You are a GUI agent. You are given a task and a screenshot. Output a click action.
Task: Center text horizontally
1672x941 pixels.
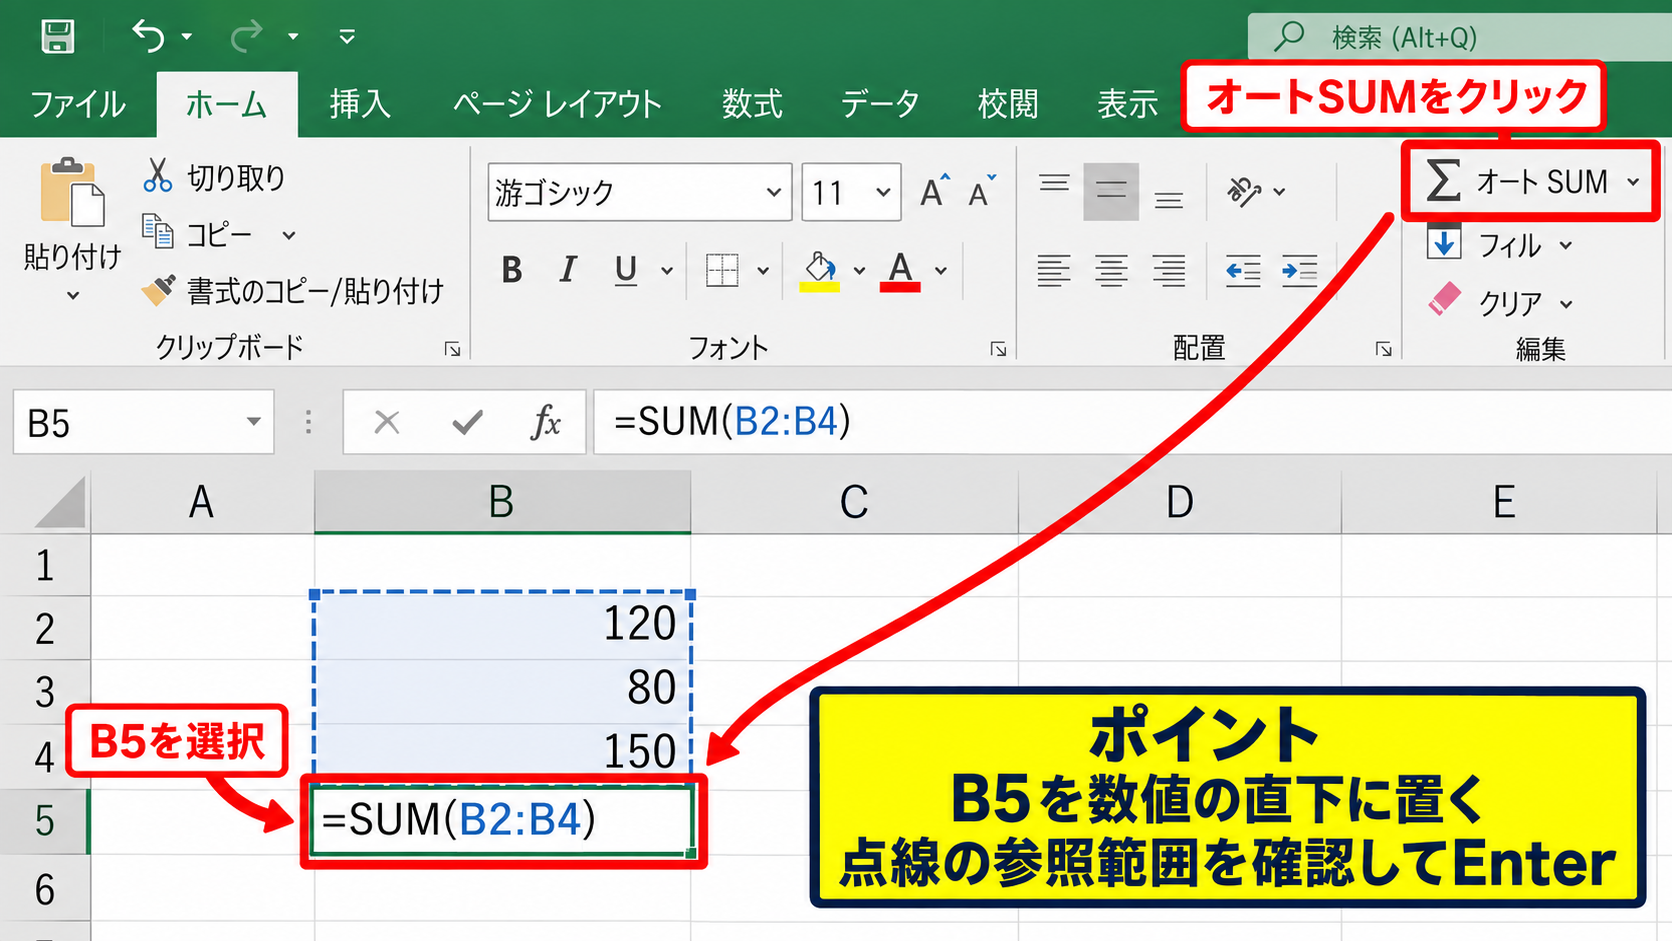(x=1111, y=270)
